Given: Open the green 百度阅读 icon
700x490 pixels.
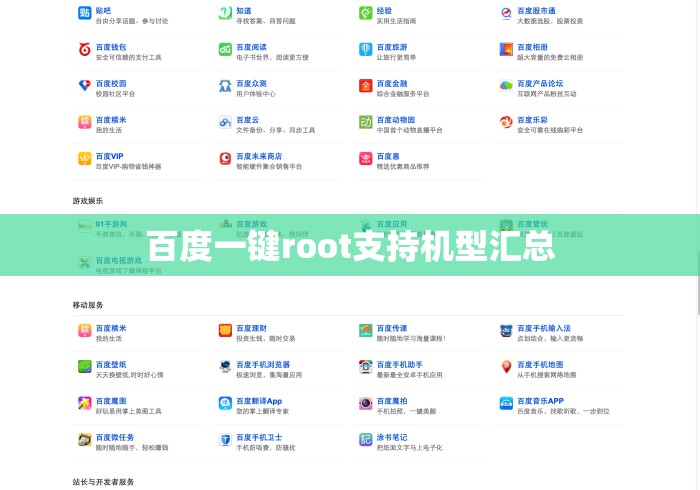Looking at the screenshot, I should pos(225,49).
